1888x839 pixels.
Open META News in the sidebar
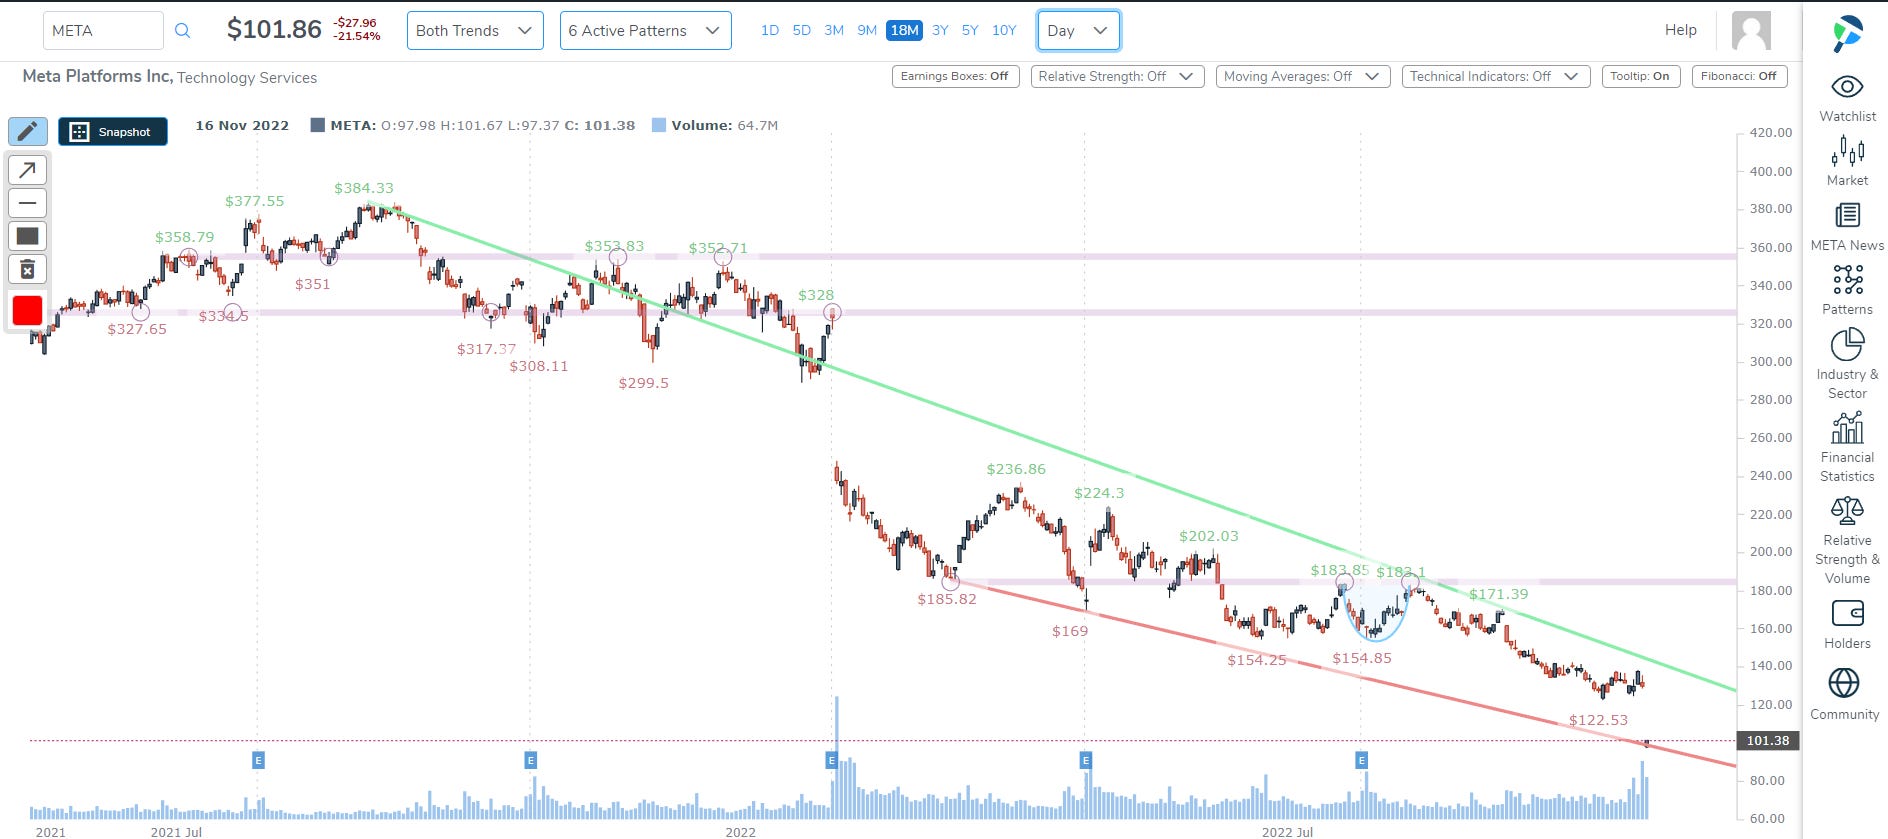pos(1847,228)
